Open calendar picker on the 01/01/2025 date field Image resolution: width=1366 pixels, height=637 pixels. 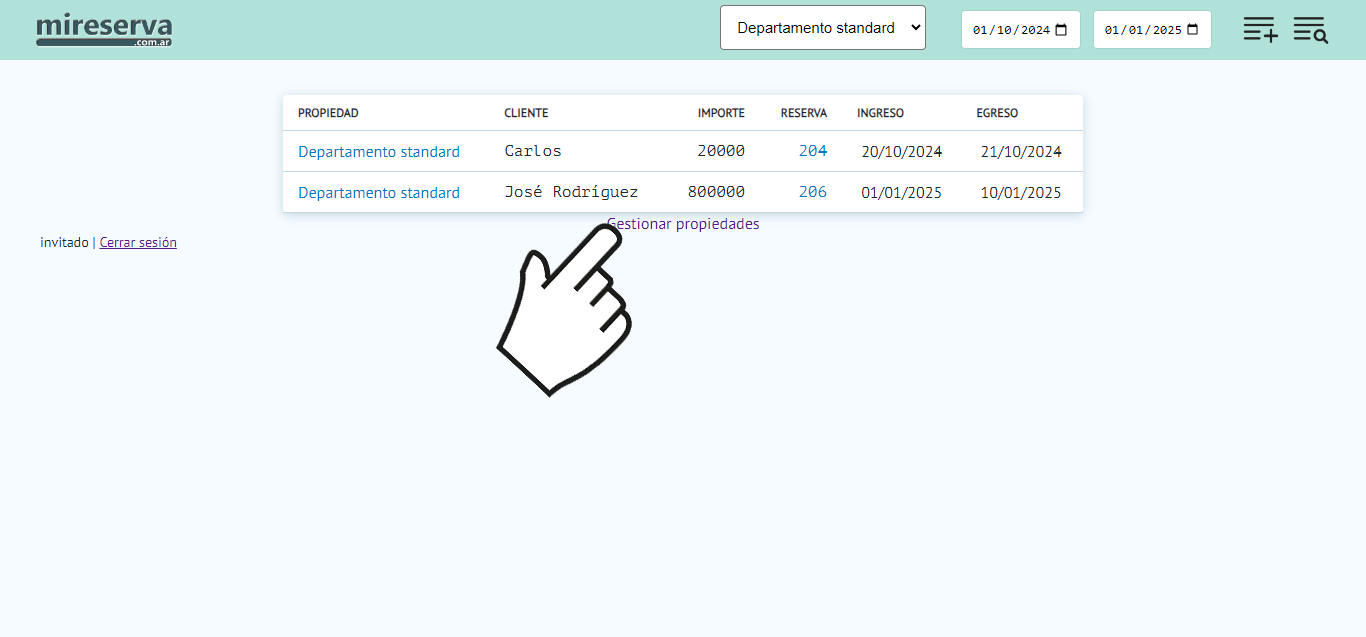pos(1193,30)
